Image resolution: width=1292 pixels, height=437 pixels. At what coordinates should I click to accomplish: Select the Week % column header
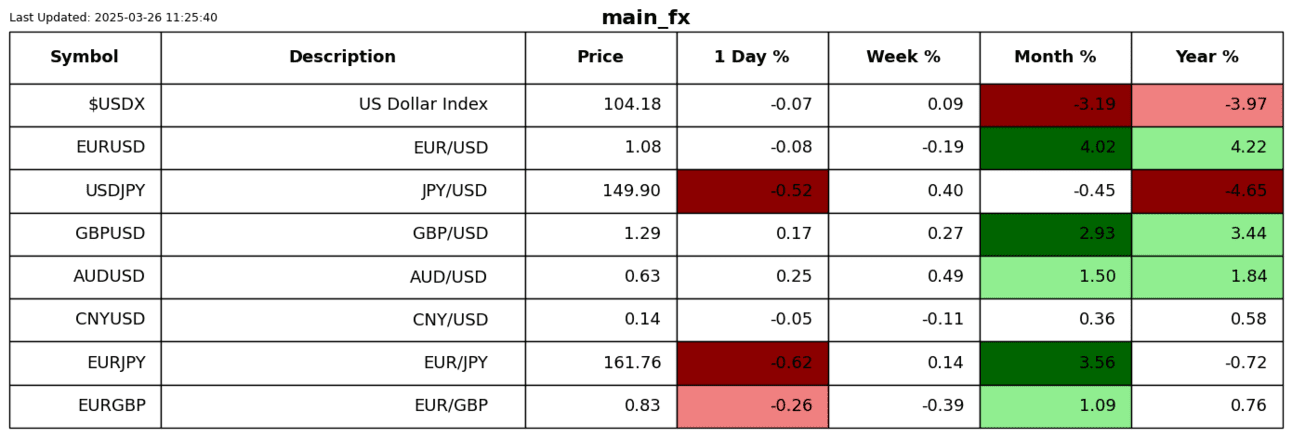(903, 57)
